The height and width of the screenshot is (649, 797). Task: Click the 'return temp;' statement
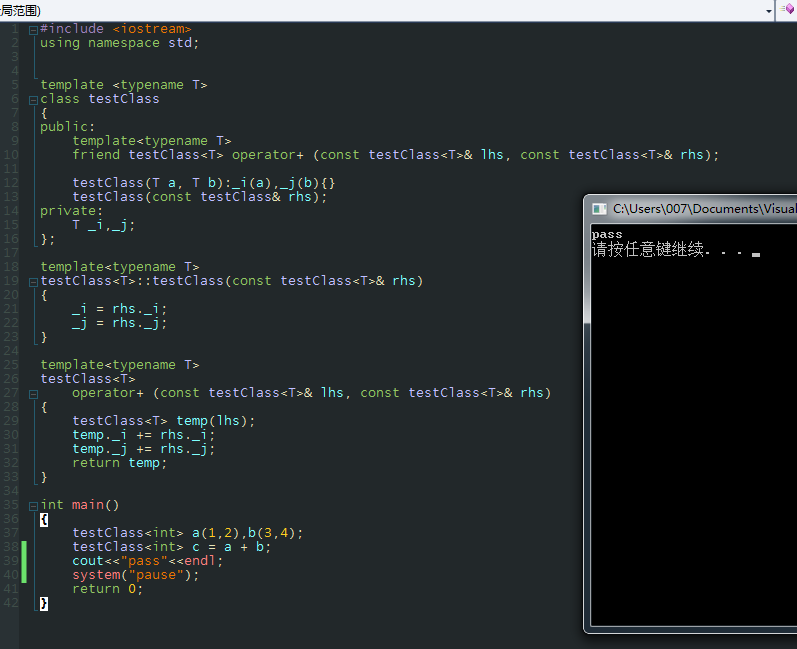point(119,463)
